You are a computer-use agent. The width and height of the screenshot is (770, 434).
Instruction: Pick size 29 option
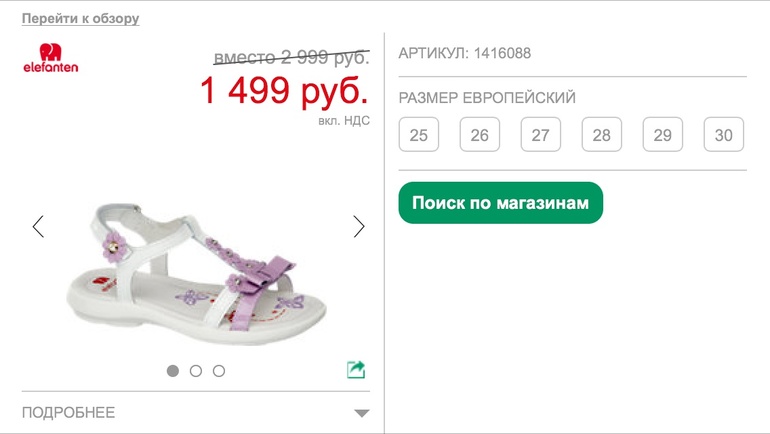[x=662, y=135]
